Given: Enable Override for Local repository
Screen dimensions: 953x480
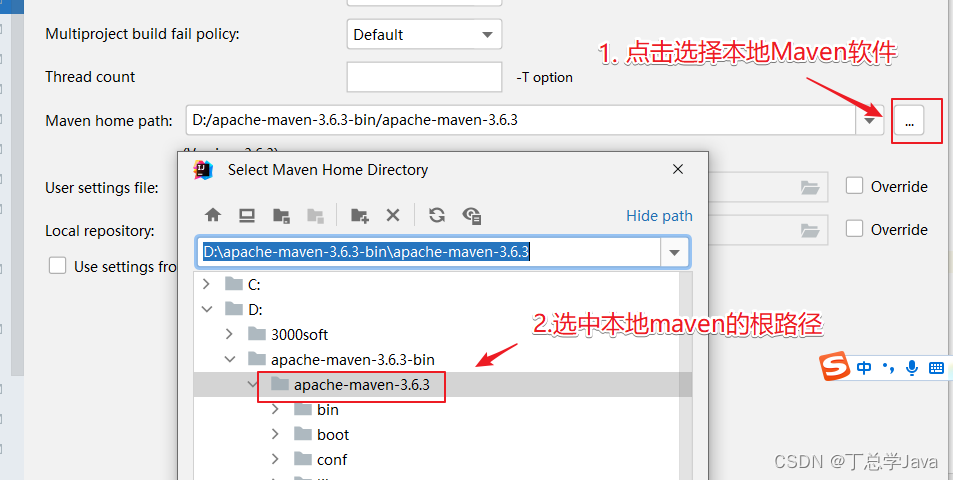Looking at the screenshot, I should 855,229.
